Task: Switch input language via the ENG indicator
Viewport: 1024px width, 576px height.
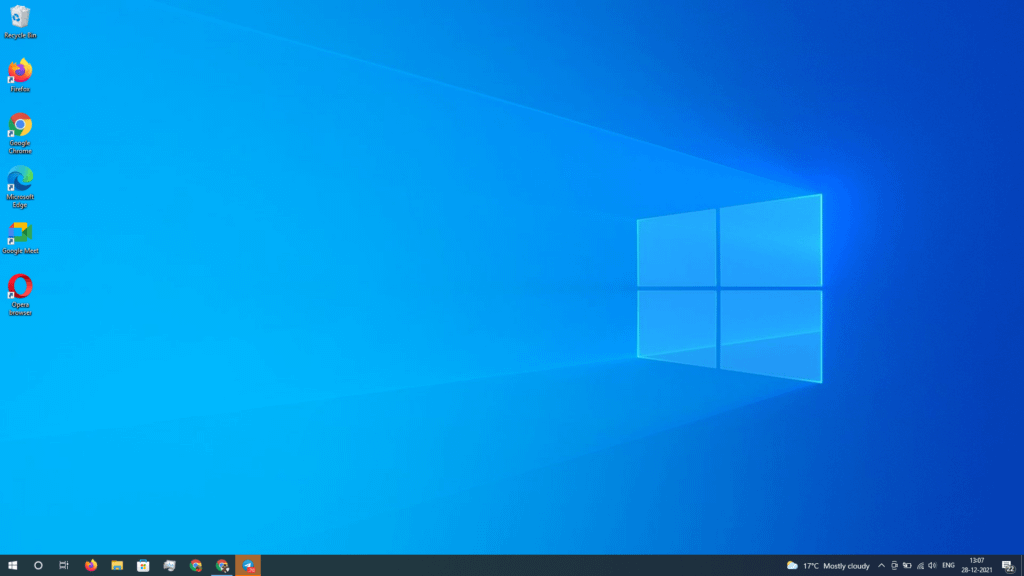Action: tap(948, 565)
